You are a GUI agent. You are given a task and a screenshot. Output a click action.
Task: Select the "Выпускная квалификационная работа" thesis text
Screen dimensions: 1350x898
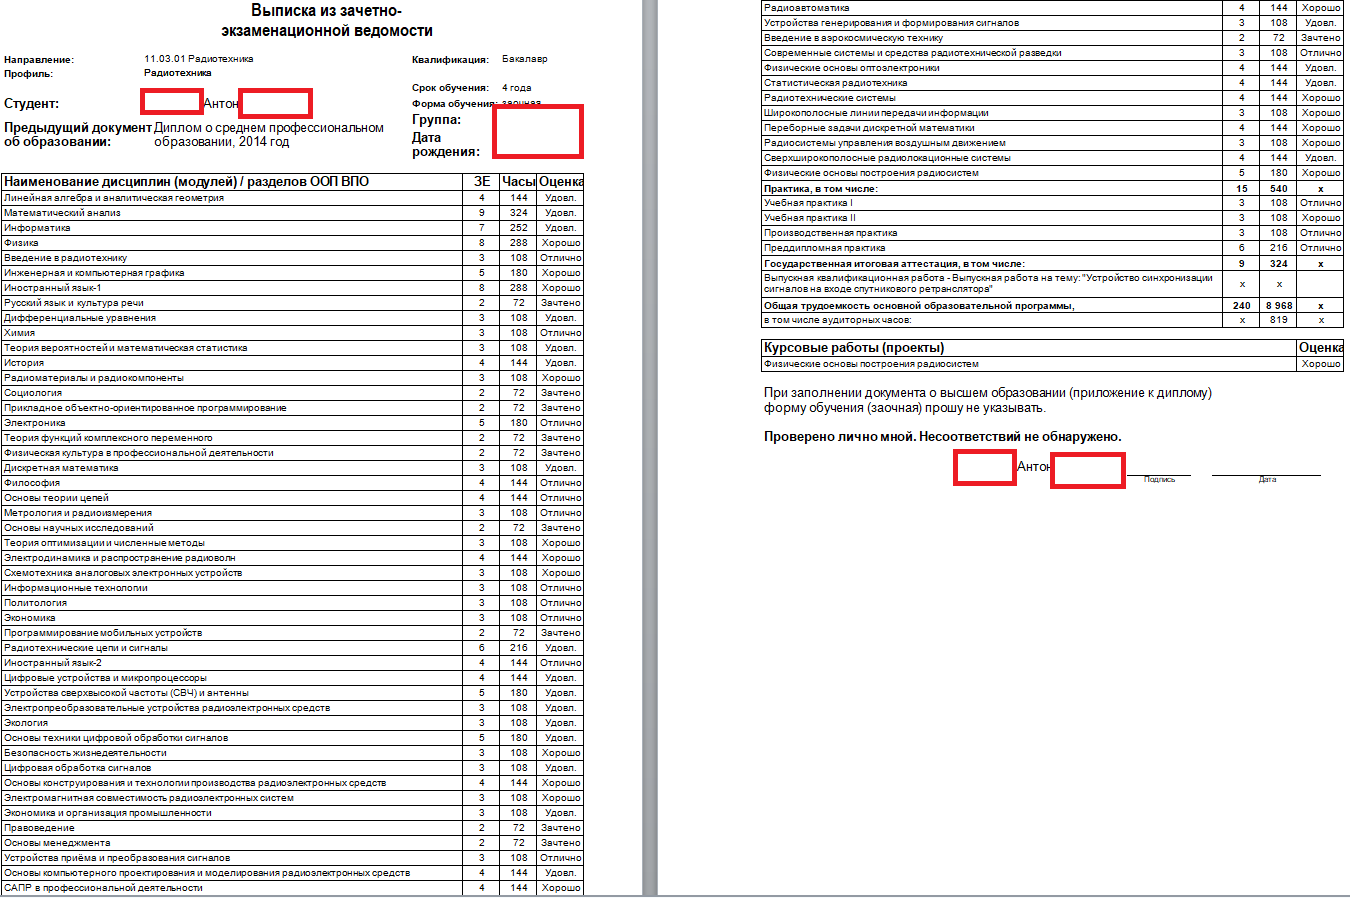988,283
